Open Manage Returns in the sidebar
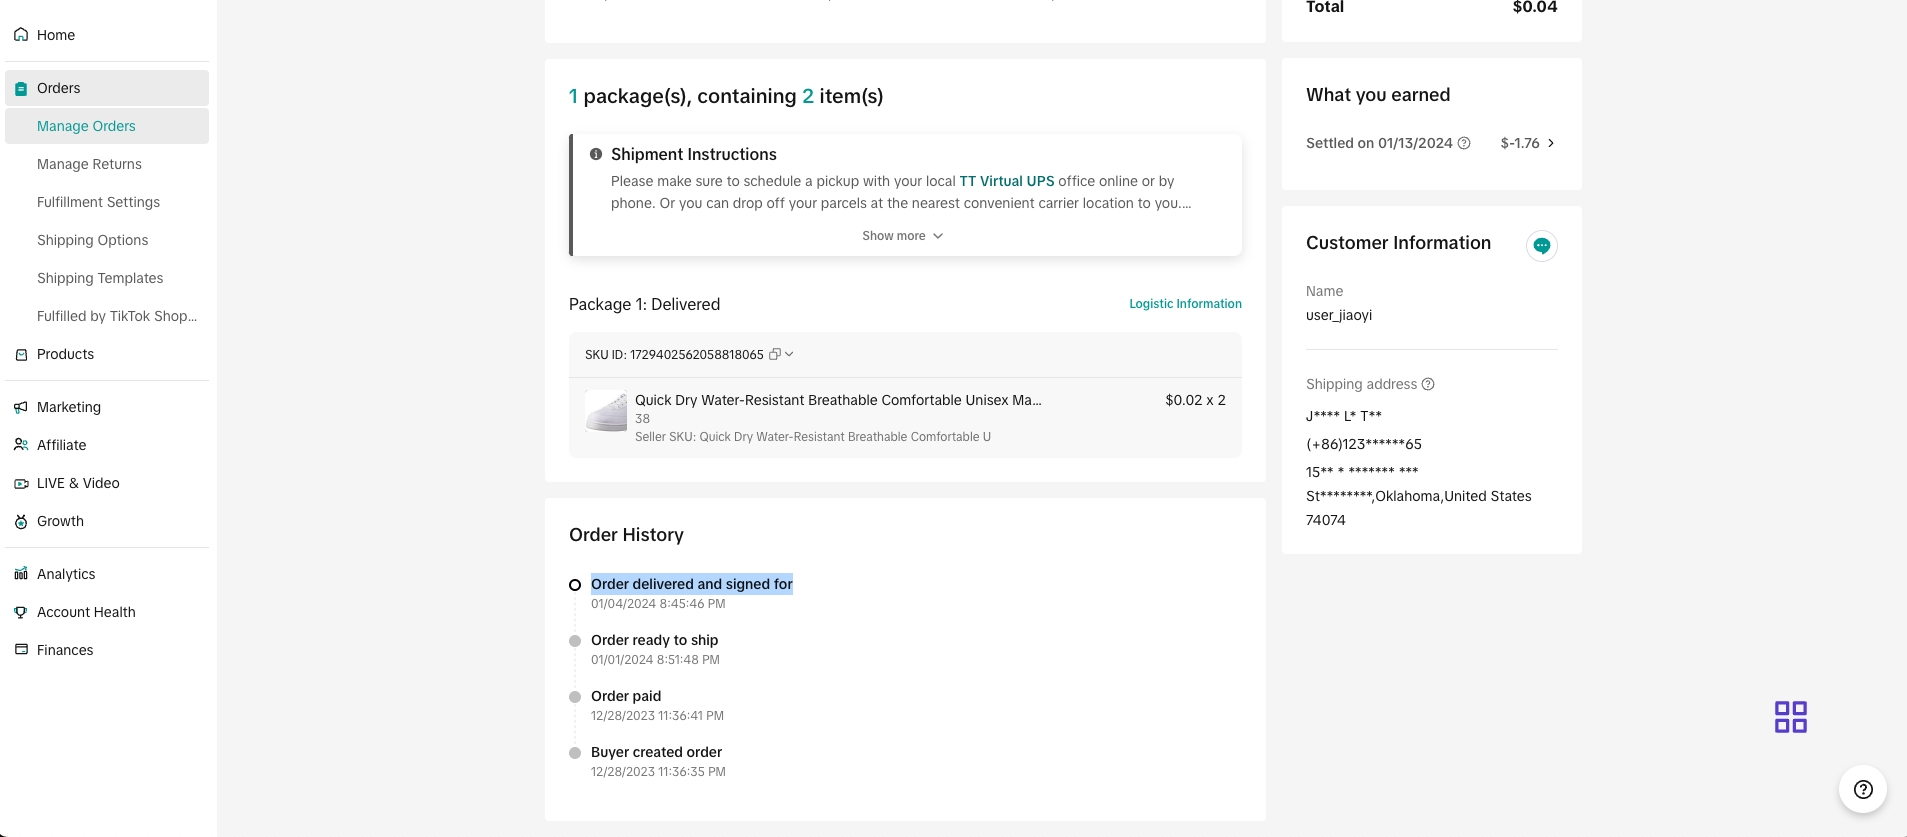This screenshot has width=1907, height=837. 89,164
